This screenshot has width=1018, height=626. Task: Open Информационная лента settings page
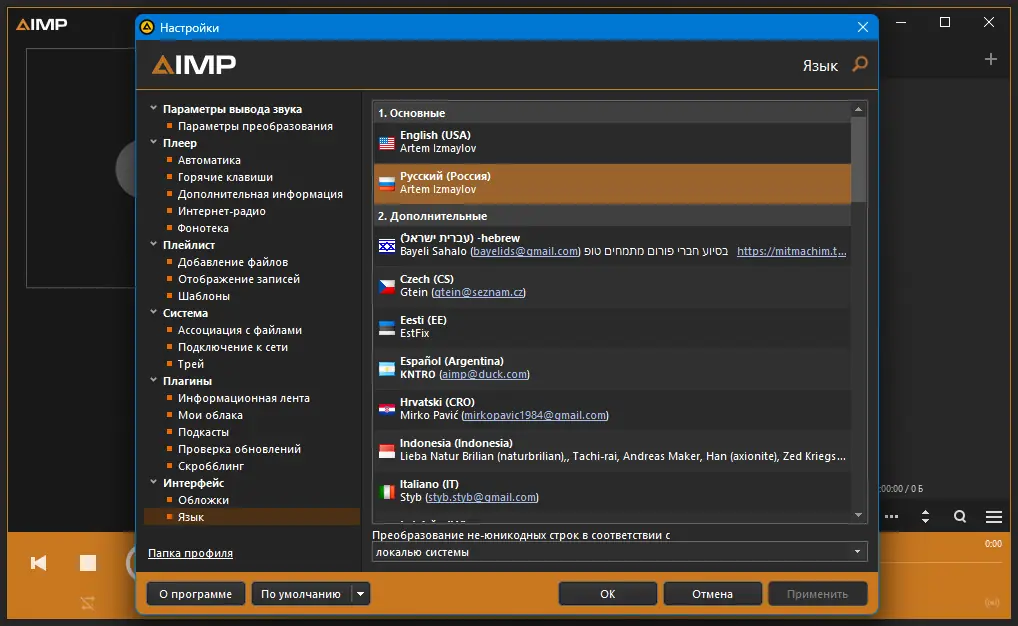(x=243, y=398)
